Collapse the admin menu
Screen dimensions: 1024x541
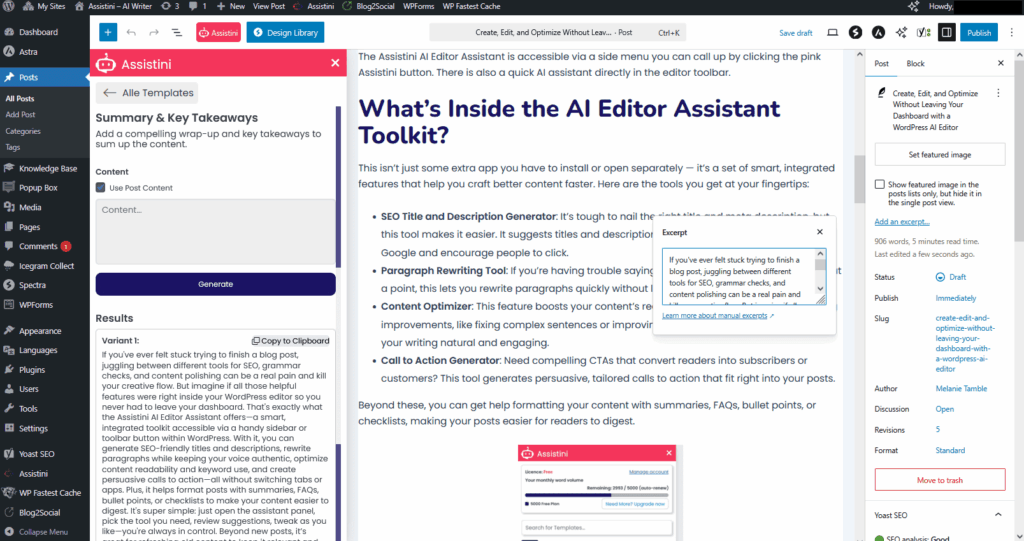[x=44, y=532]
